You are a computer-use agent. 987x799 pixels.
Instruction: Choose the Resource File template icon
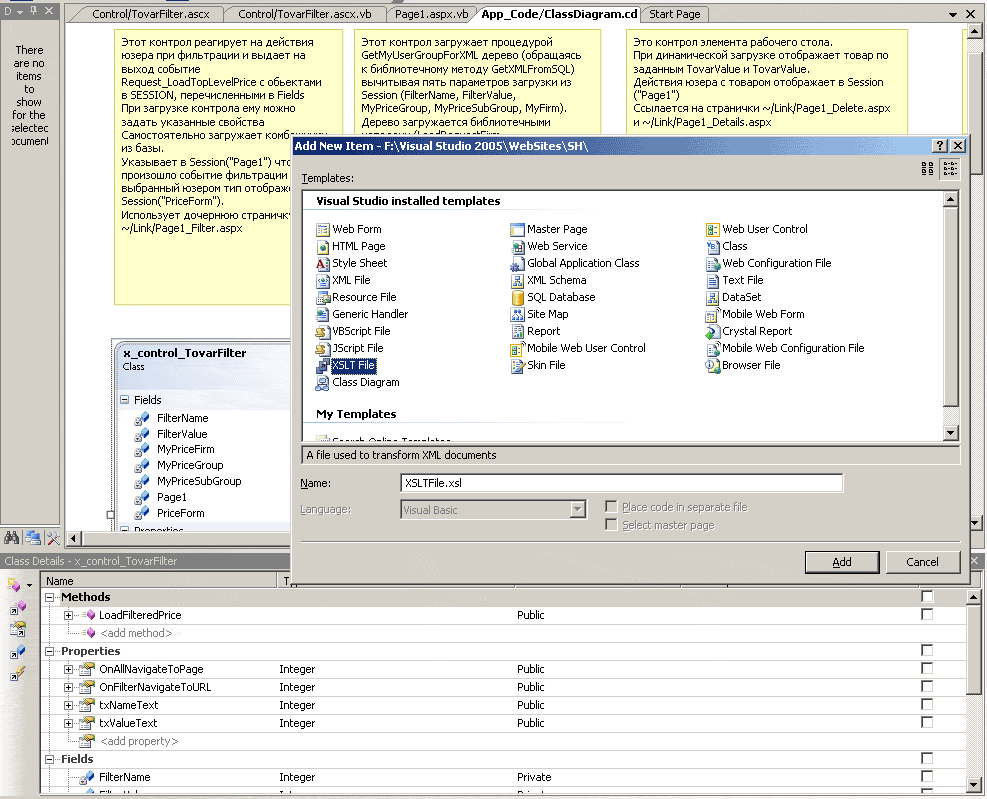[x=323, y=297]
